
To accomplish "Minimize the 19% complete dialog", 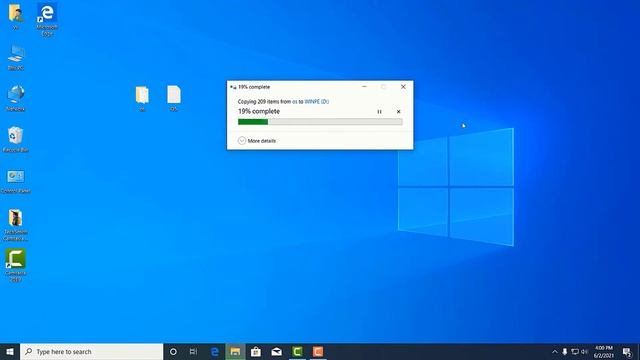I will 364,87.
